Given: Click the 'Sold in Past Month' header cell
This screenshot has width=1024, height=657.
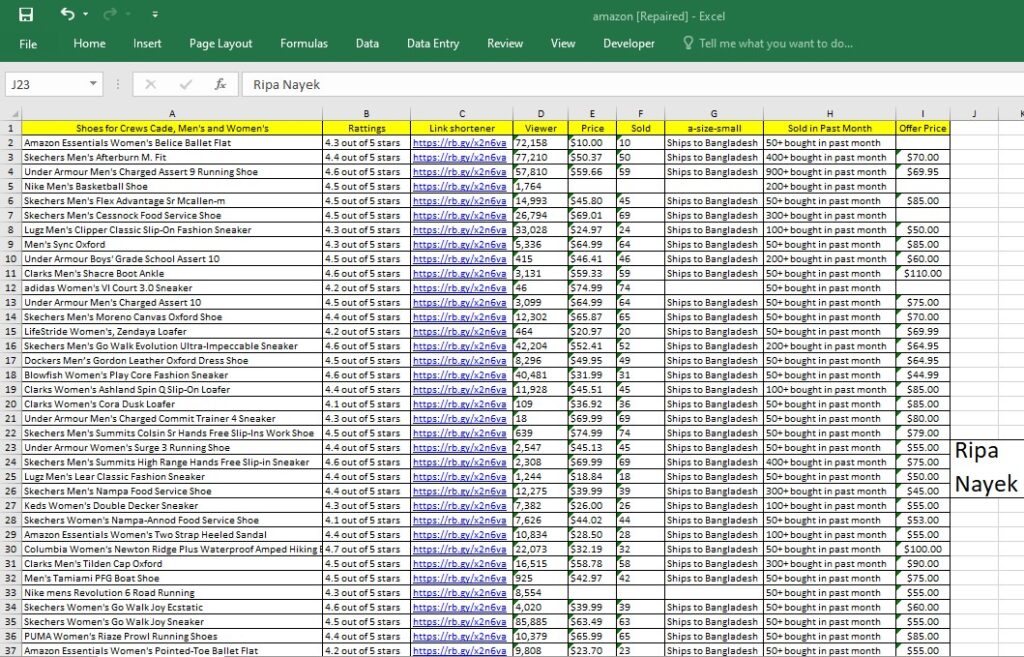Looking at the screenshot, I should pos(829,129).
